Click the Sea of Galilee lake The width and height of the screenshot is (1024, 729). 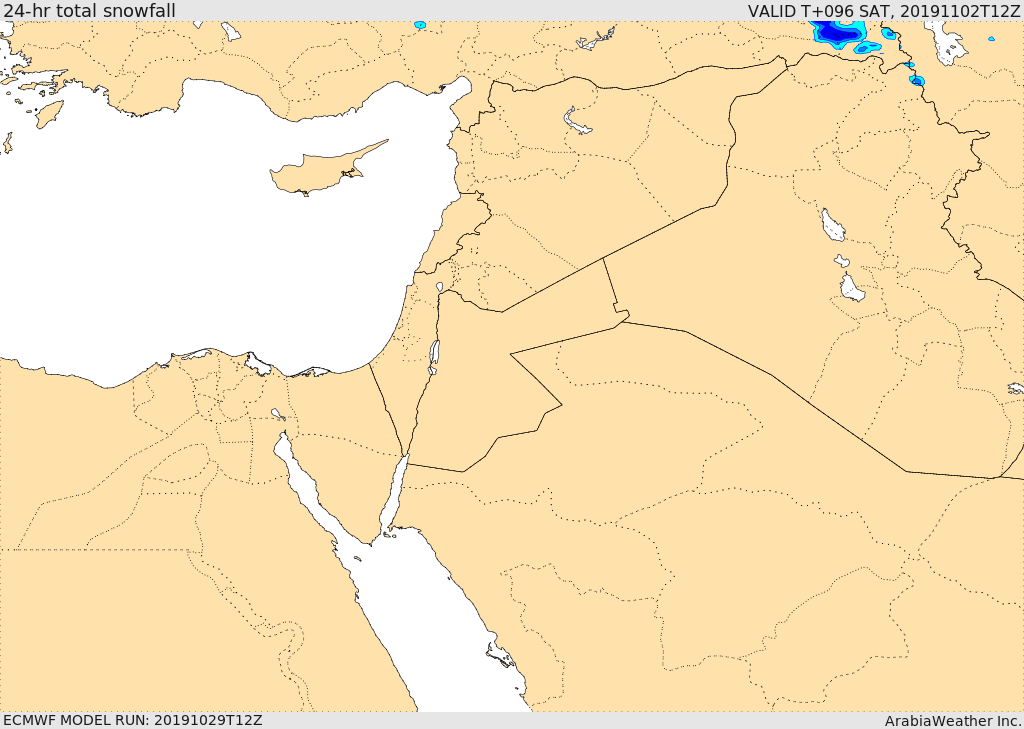(x=439, y=287)
